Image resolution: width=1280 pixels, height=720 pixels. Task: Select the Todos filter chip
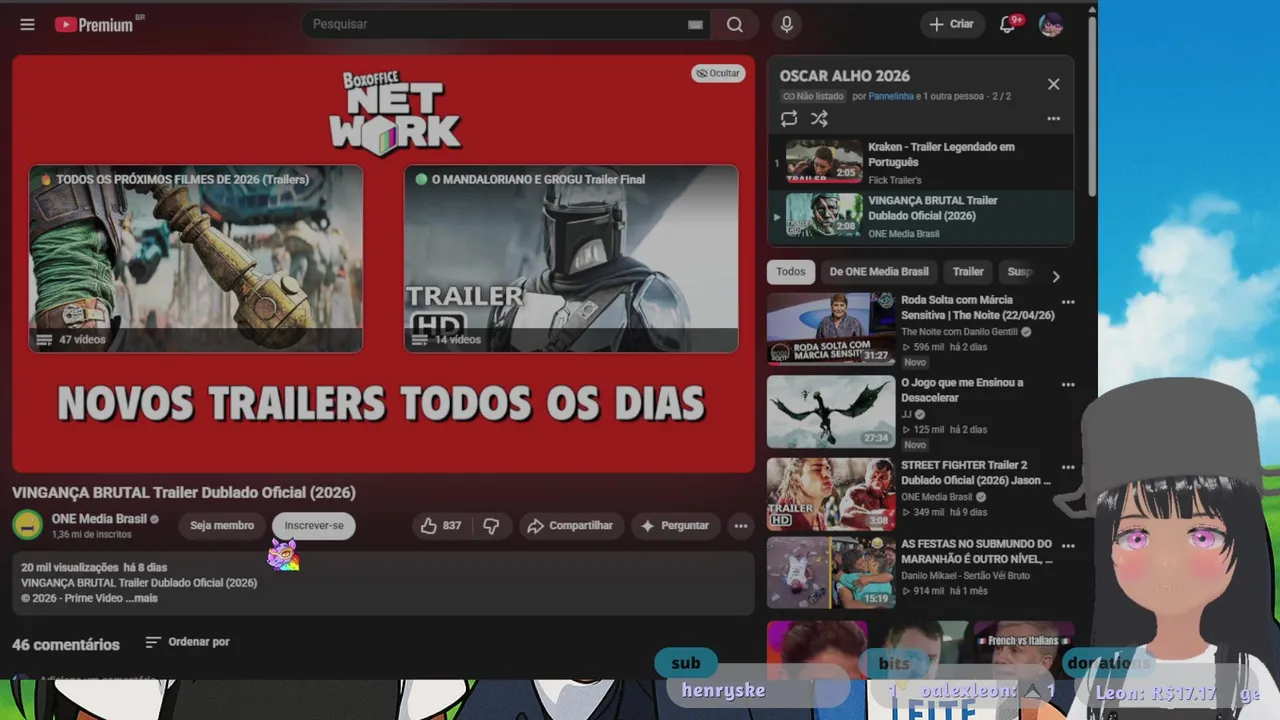(x=790, y=272)
